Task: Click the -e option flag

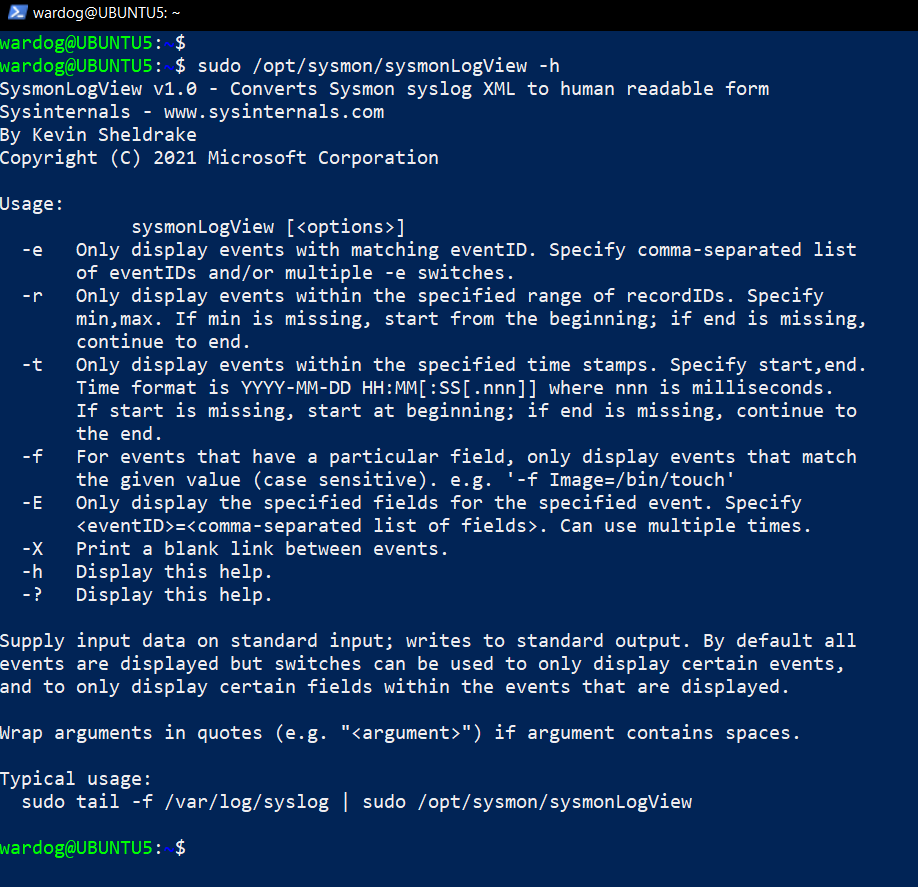Action: click(32, 250)
